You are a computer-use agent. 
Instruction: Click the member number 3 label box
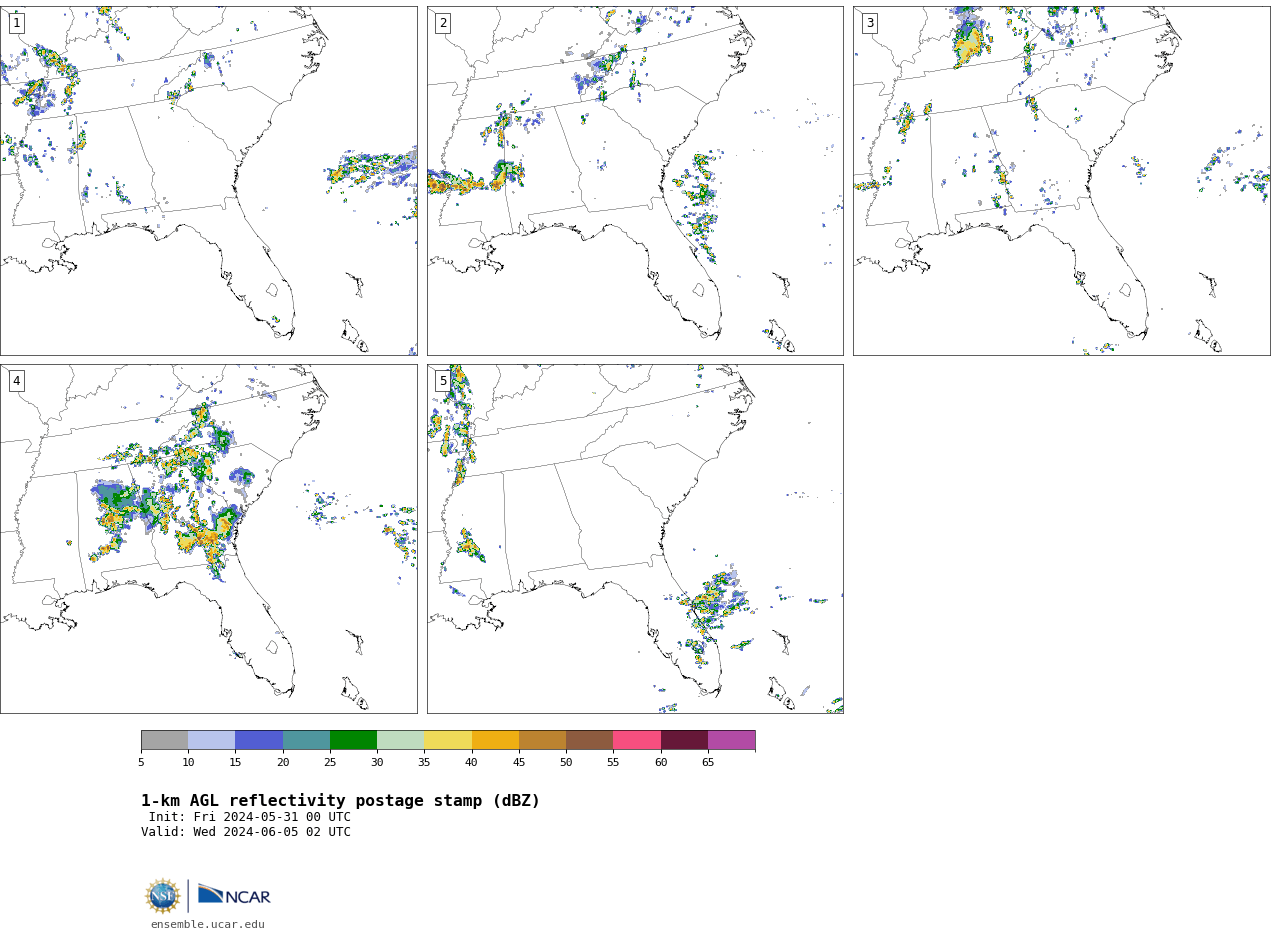(870, 23)
